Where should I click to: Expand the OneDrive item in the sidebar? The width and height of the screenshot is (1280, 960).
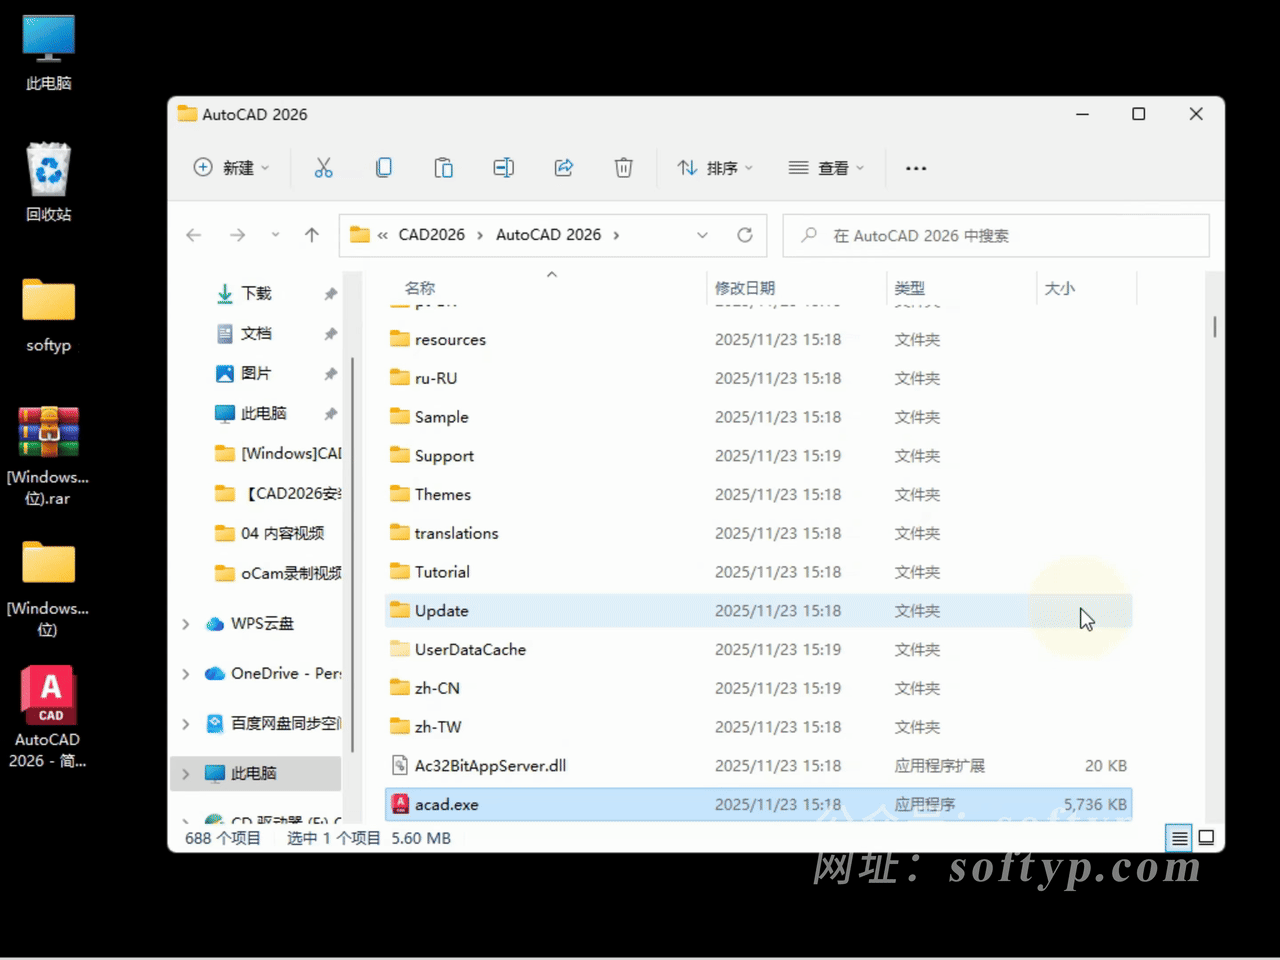pyautogui.click(x=185, y=673)
